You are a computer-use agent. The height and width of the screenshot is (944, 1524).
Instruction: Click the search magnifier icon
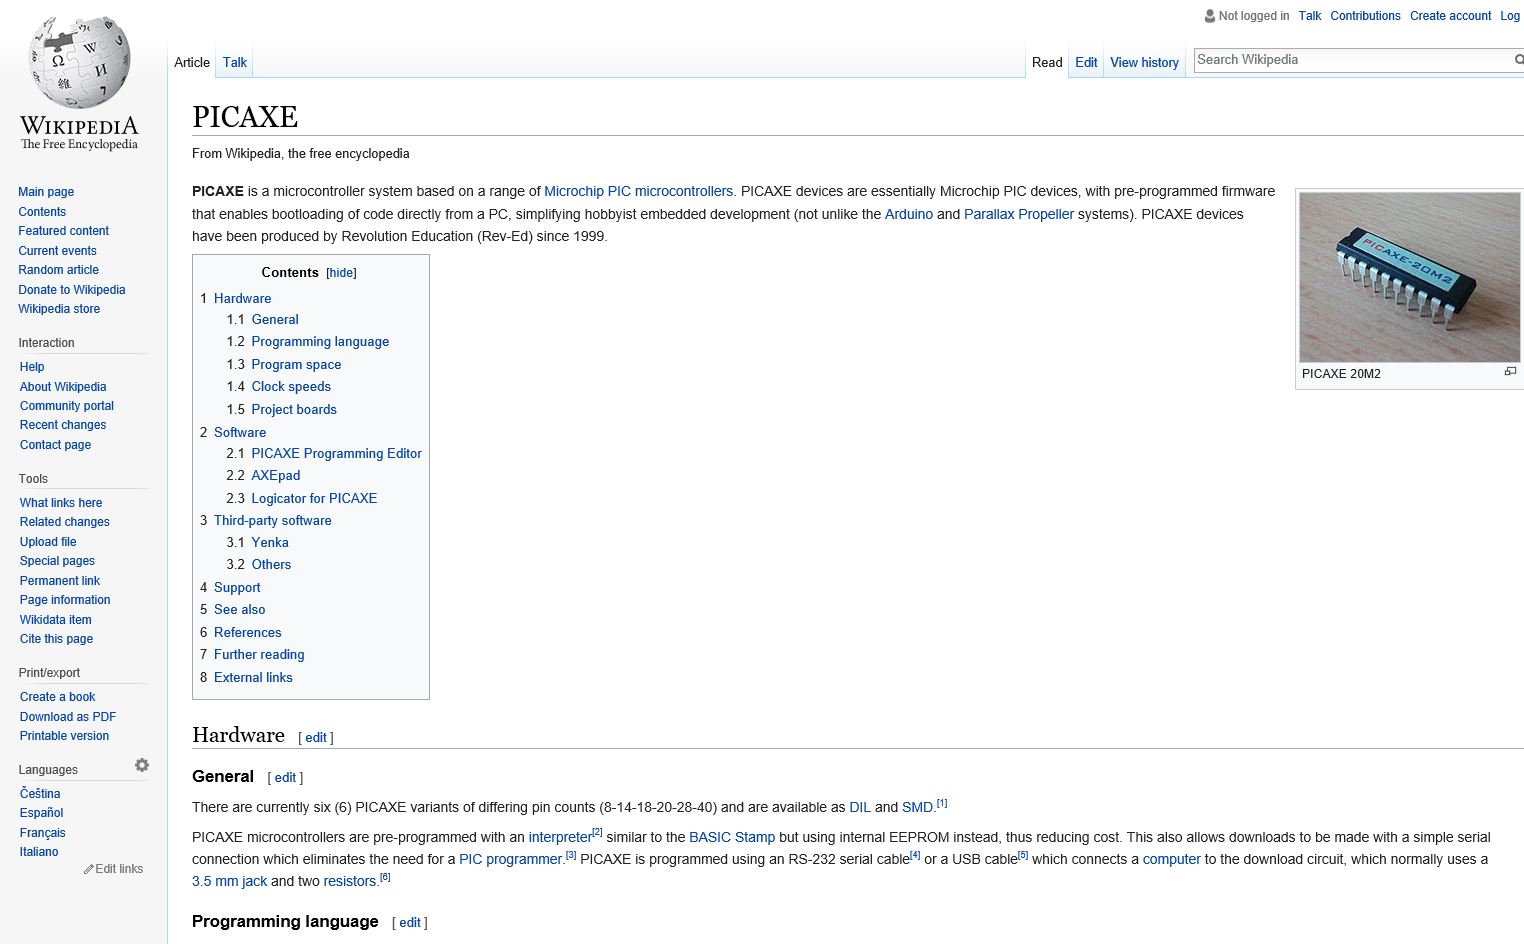(x=1519, y=60)
